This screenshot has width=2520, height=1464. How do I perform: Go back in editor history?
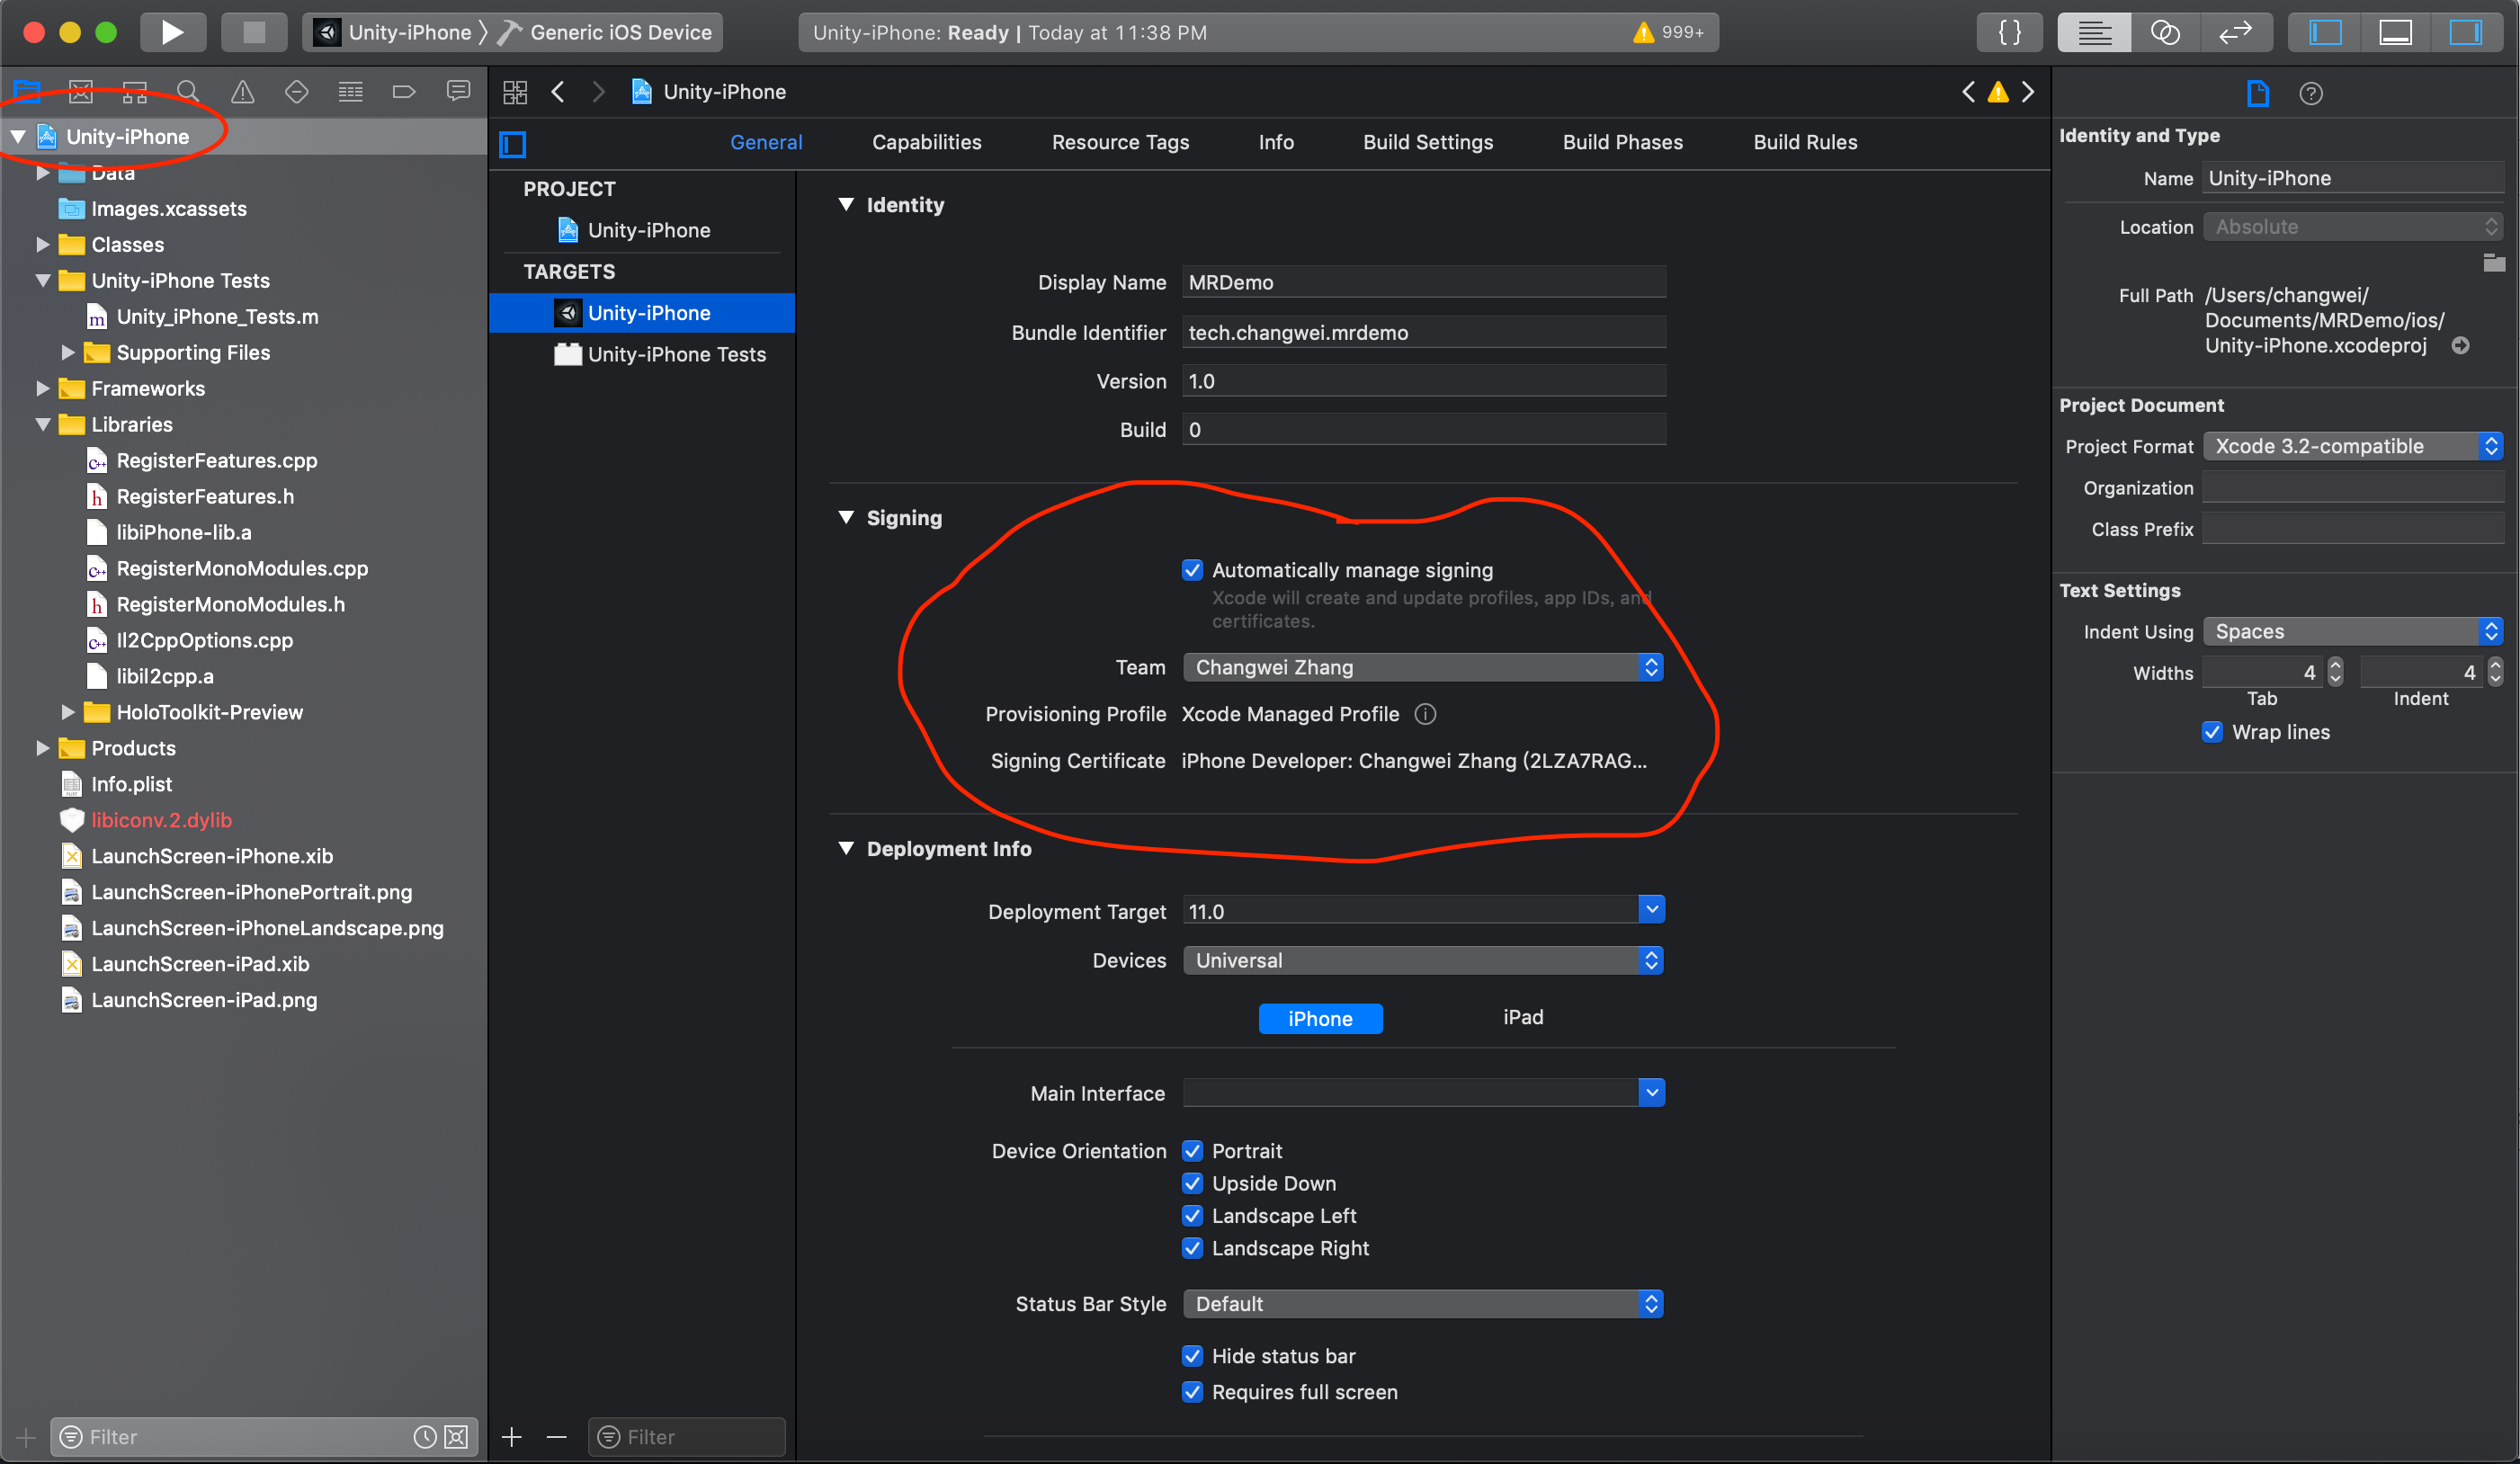click(558, 92)
